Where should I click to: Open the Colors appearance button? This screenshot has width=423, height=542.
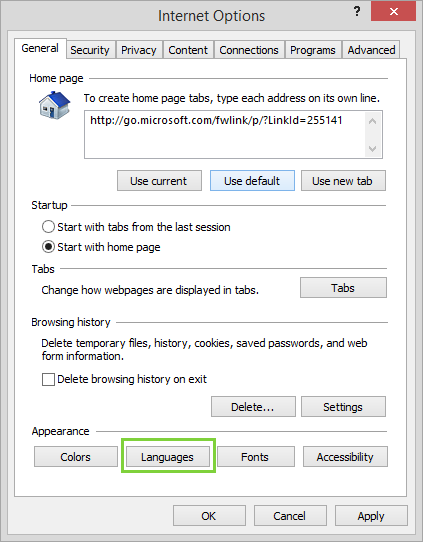[x=76, y=457]
